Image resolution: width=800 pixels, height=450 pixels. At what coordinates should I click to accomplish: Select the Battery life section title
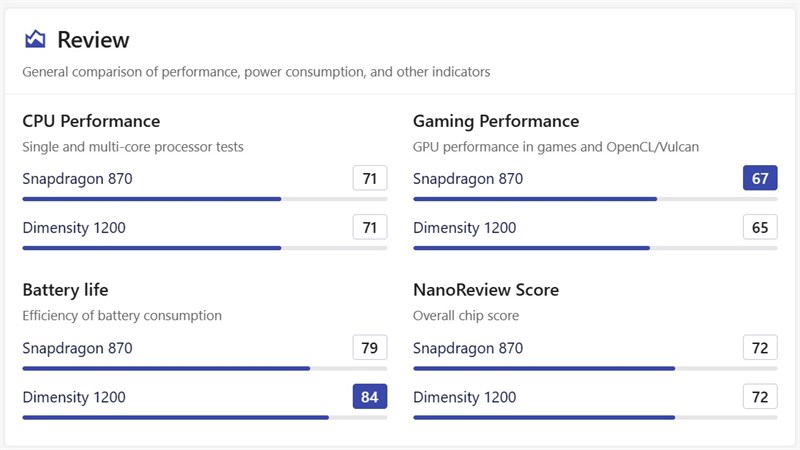pos(65,290)
